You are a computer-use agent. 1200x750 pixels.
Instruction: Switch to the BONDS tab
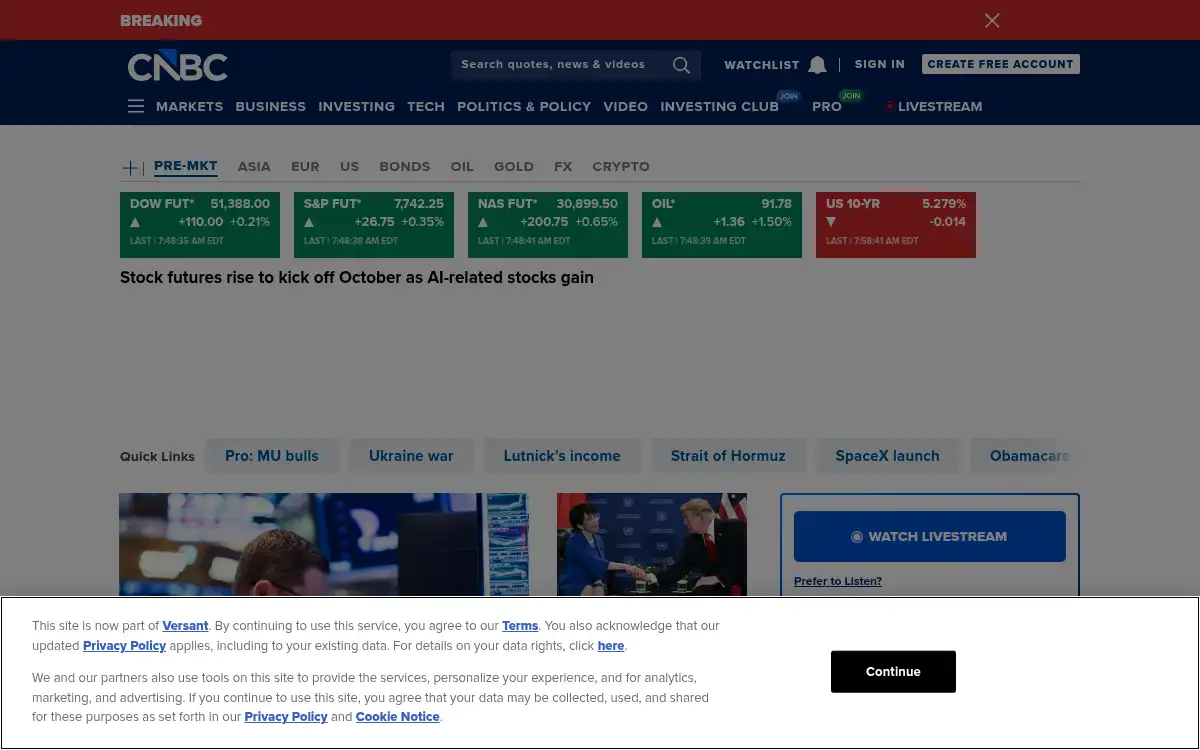pyautogui.click(x=405, y=167)
